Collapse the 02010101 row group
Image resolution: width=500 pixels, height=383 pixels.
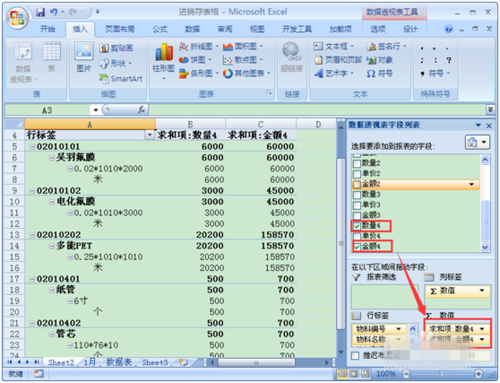click(x=32, y=146)
